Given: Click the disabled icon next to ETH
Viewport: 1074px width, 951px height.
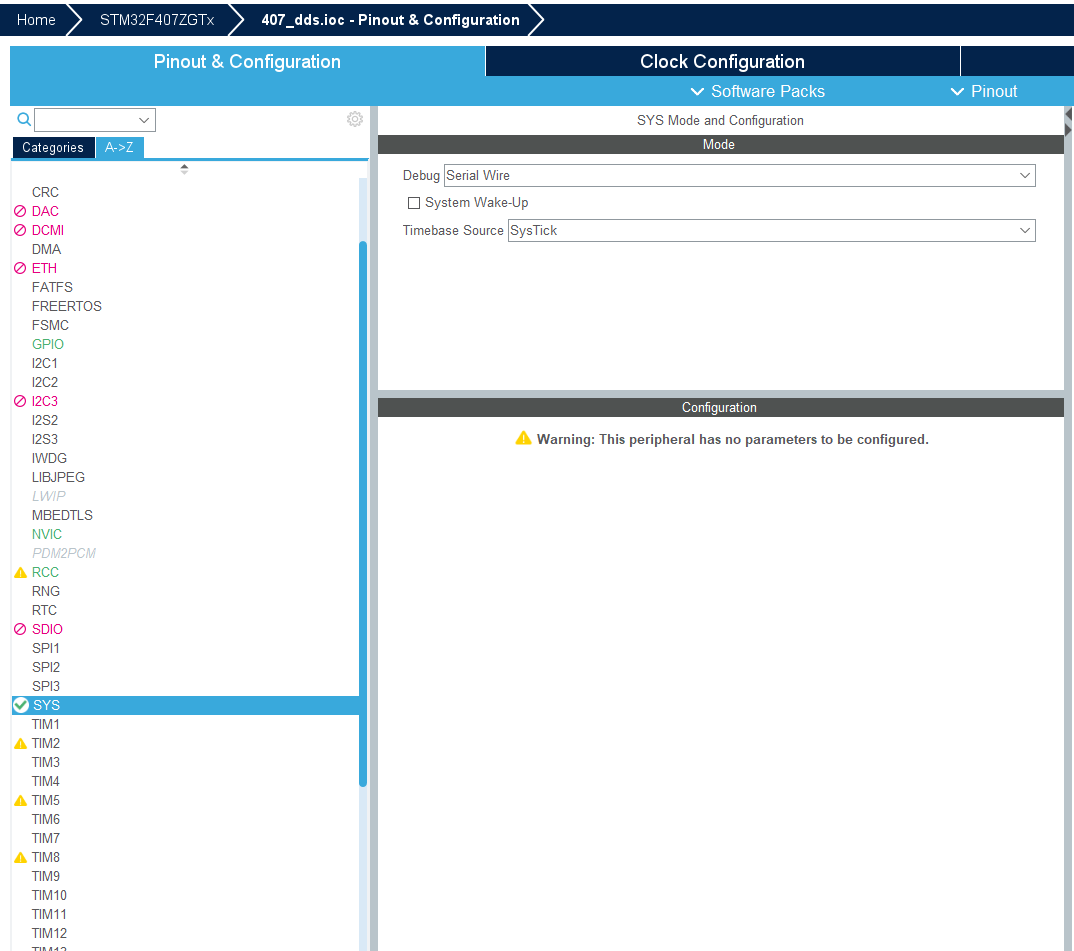Looking at the screenshot, I should [20, 268].
